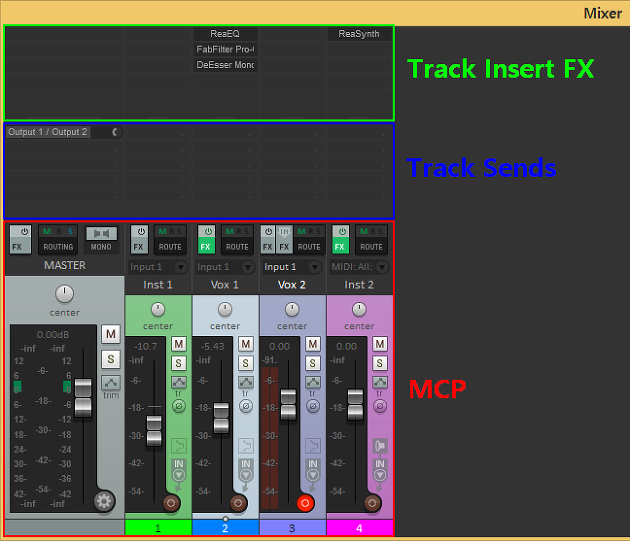The image size is (630, 541).
Task: Open Master track settings gear icon
Action: click(104, 501)
